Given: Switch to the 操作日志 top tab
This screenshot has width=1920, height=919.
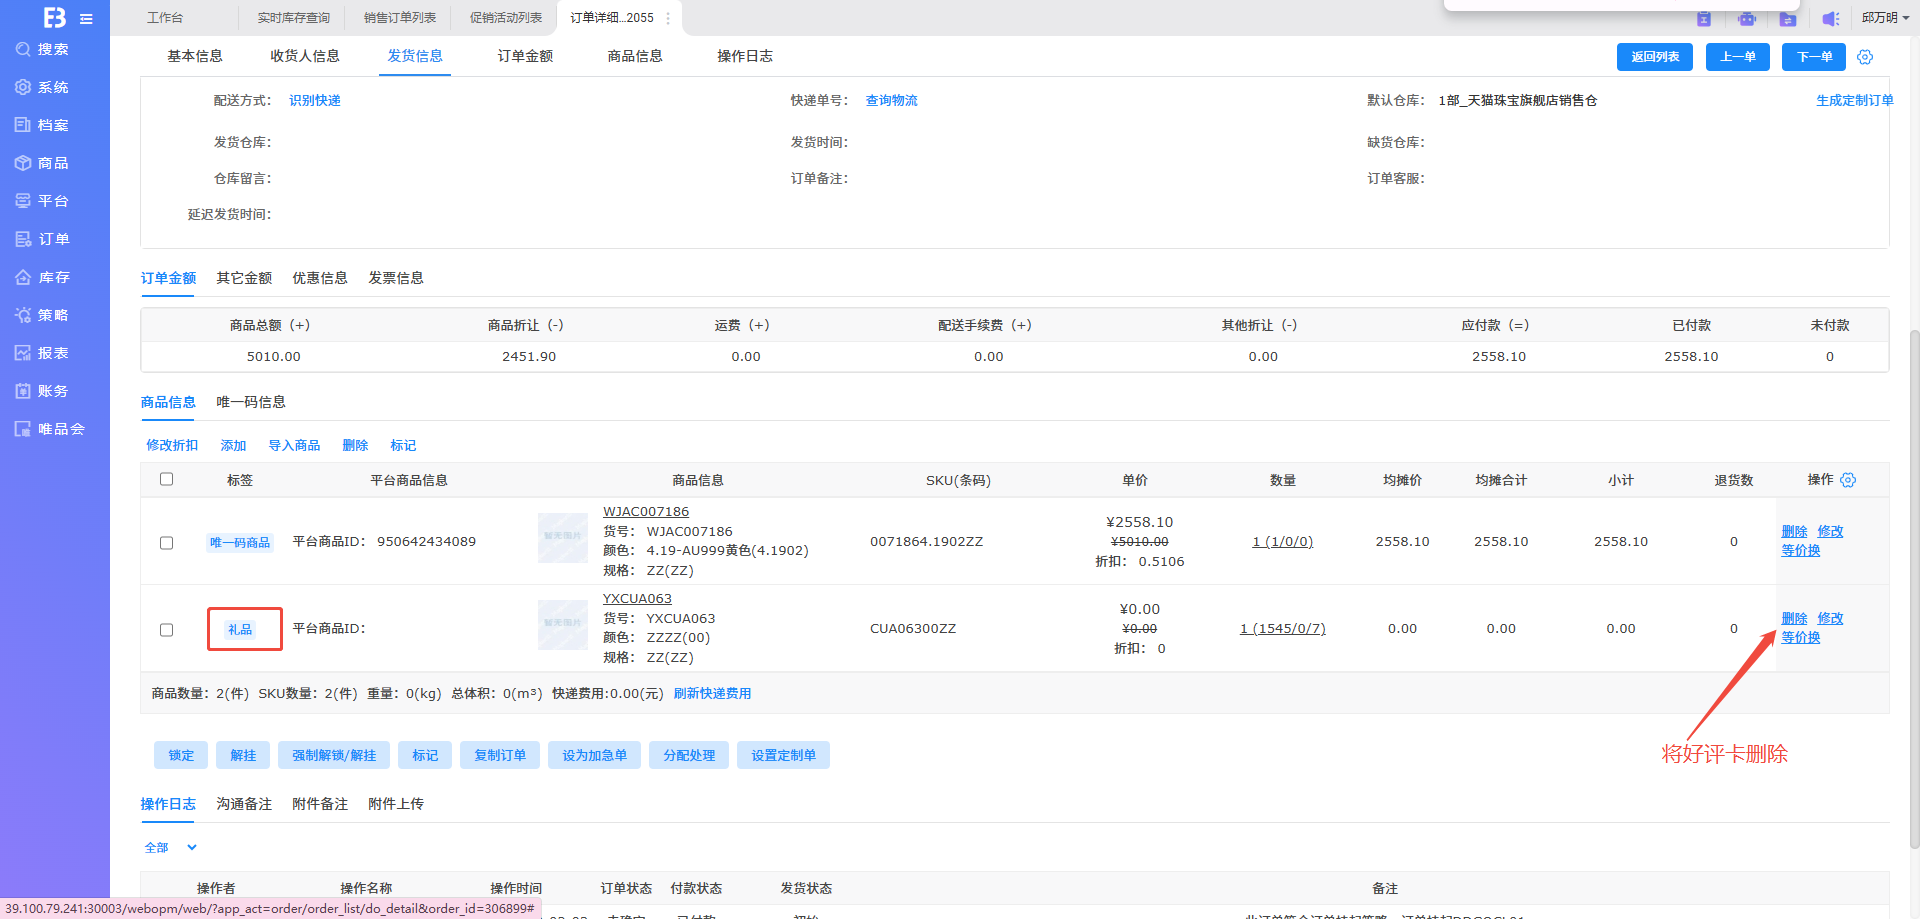Looking at the screenshot, I should [744, 56].
